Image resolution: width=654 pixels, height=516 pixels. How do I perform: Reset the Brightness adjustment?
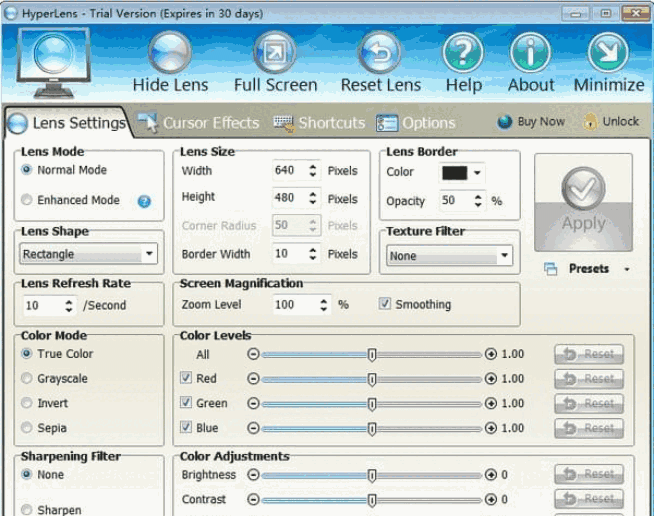point(589,474)
